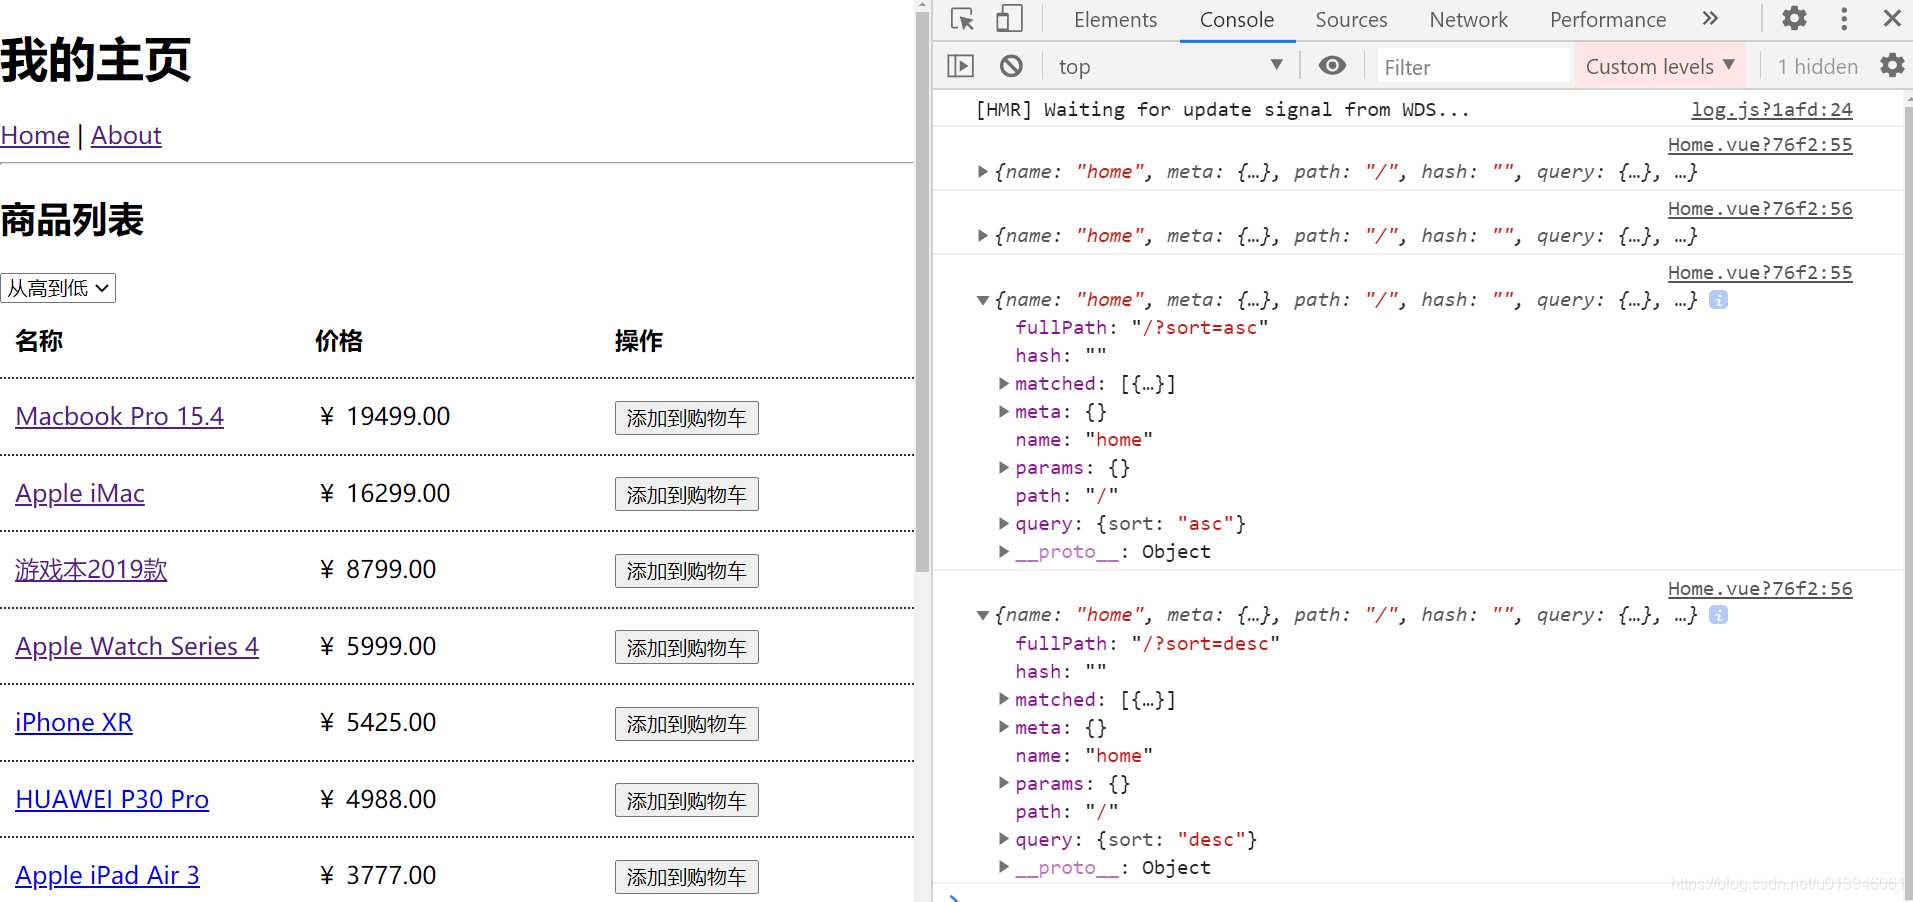
Task: Add Apple iMac to cart
Action: (x=686, y=494)
